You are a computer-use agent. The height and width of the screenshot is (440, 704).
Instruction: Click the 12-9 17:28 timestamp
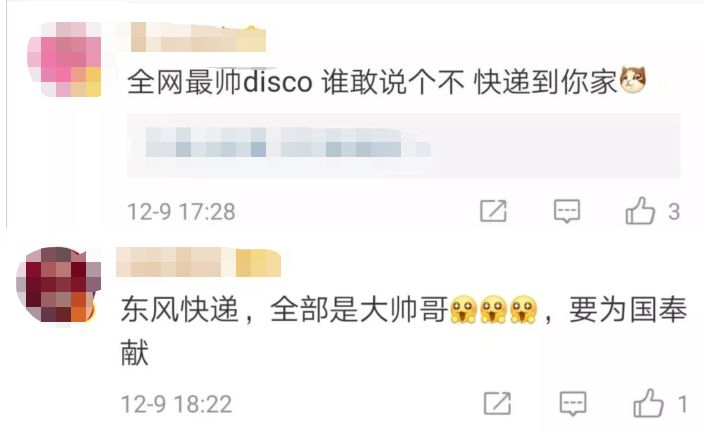coord(181,211)
